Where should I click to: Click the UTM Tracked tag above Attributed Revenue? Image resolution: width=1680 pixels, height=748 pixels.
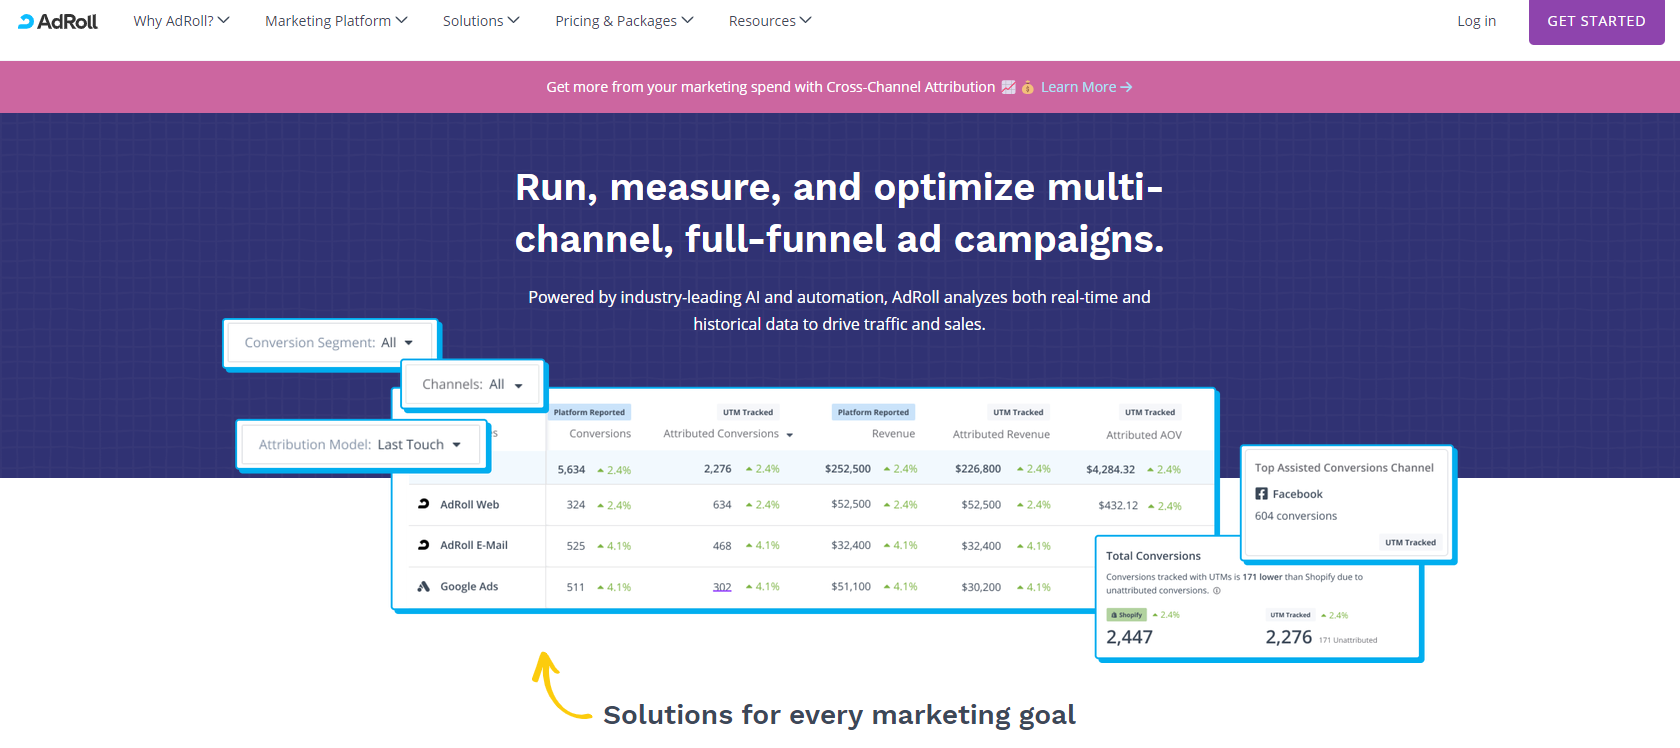click(x=1018, y=412)
